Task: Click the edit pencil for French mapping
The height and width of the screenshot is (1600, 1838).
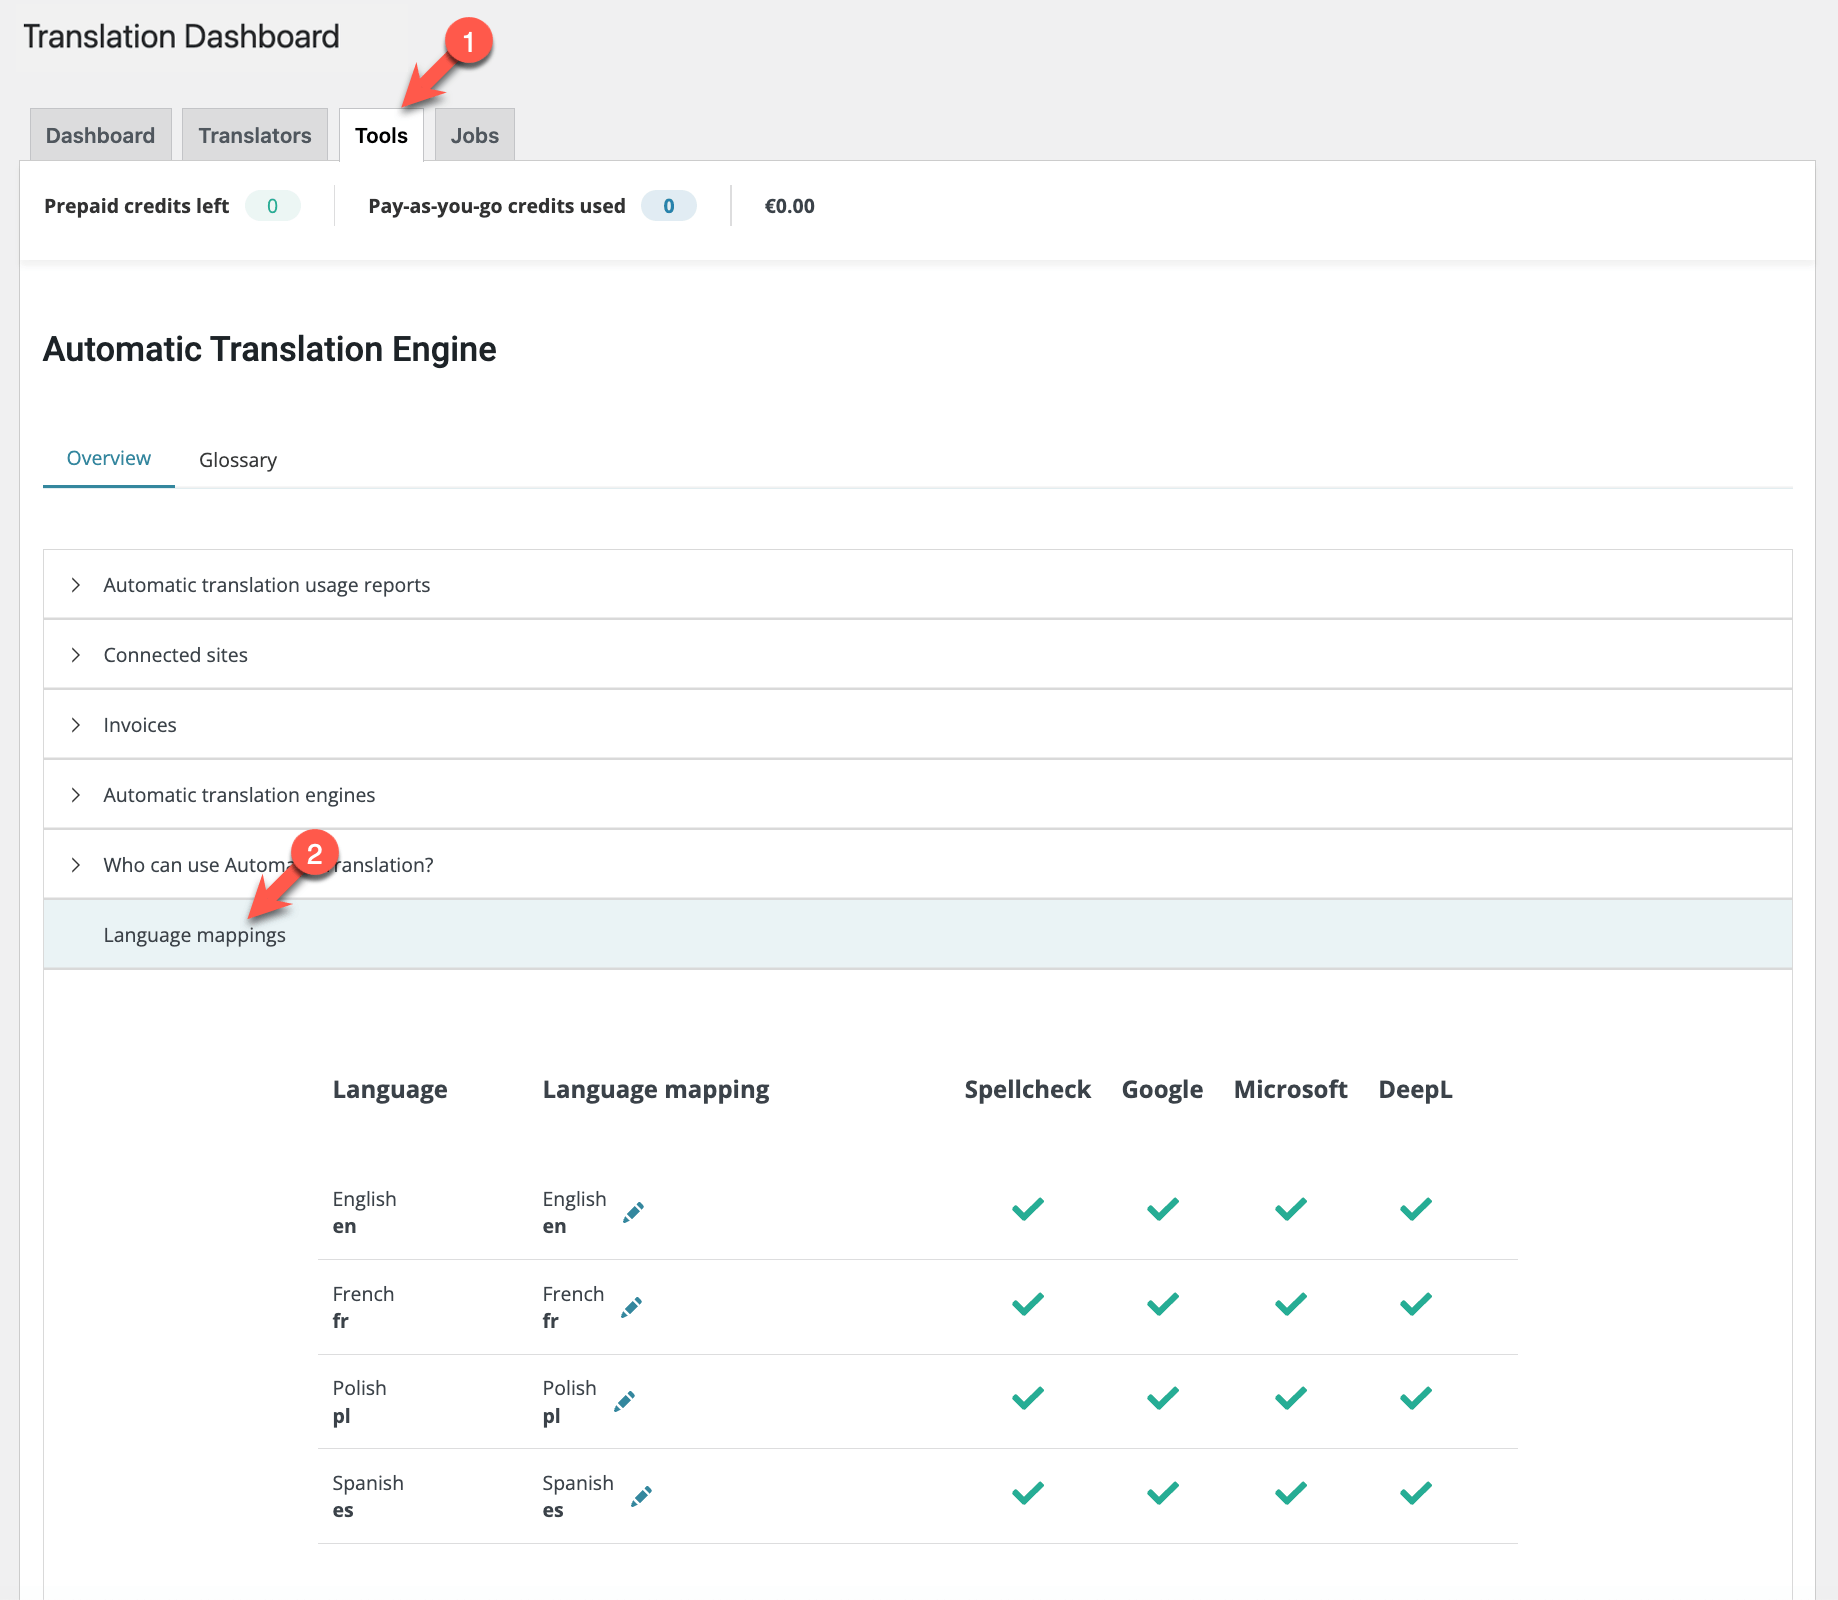Action: pyautogui.click(x=631, y=1307)
